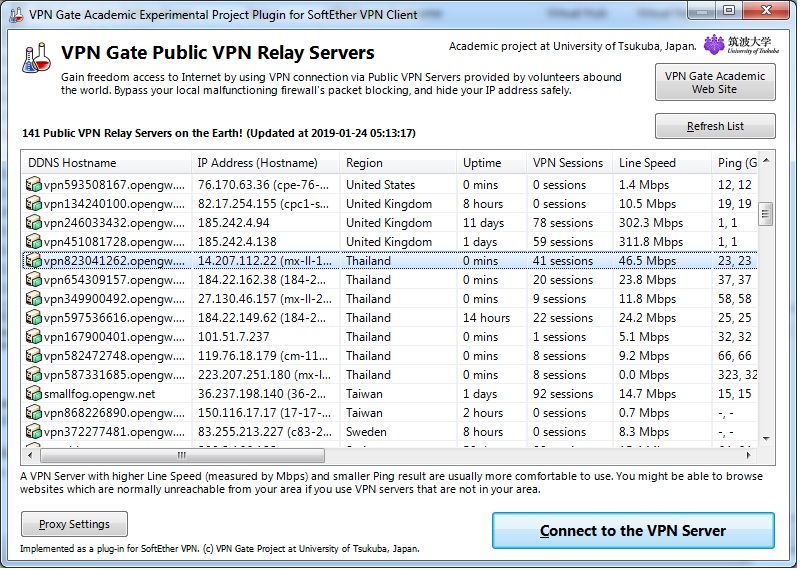800x570 pixels.
Task: Click server icon next to smallfog.opengw.net
Action: [34, 394]
